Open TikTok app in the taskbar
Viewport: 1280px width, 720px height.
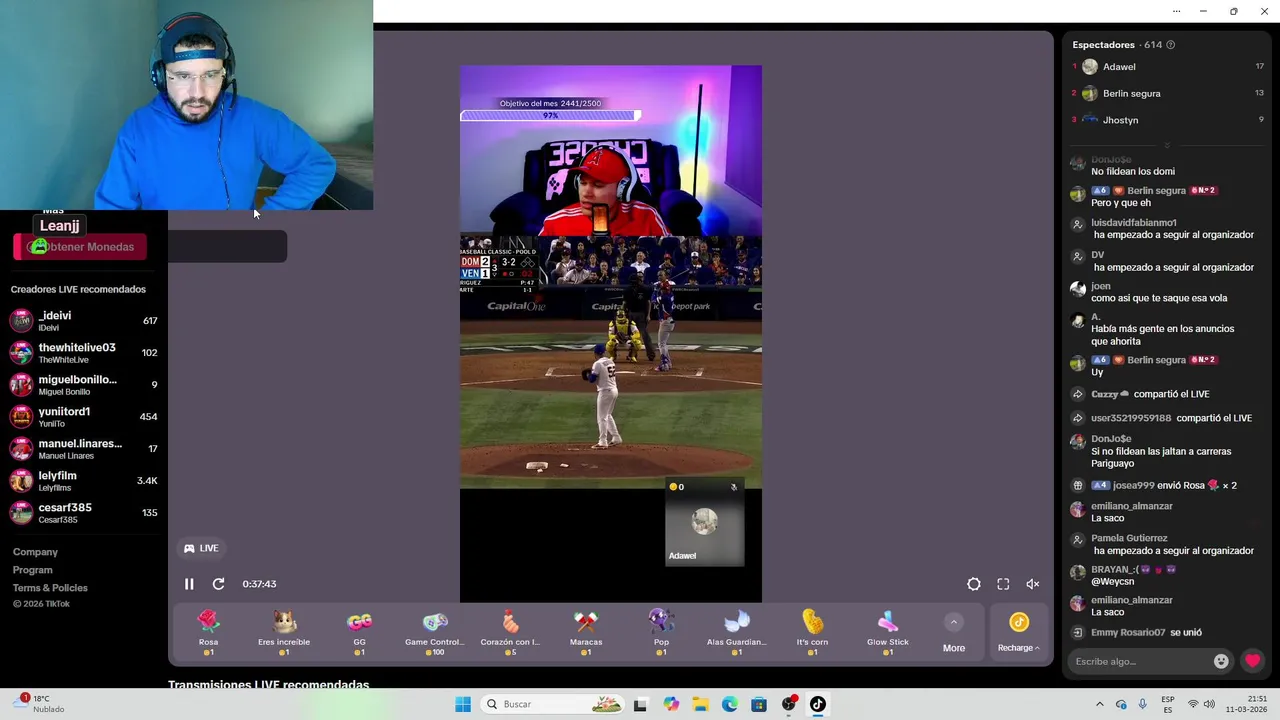818,704
